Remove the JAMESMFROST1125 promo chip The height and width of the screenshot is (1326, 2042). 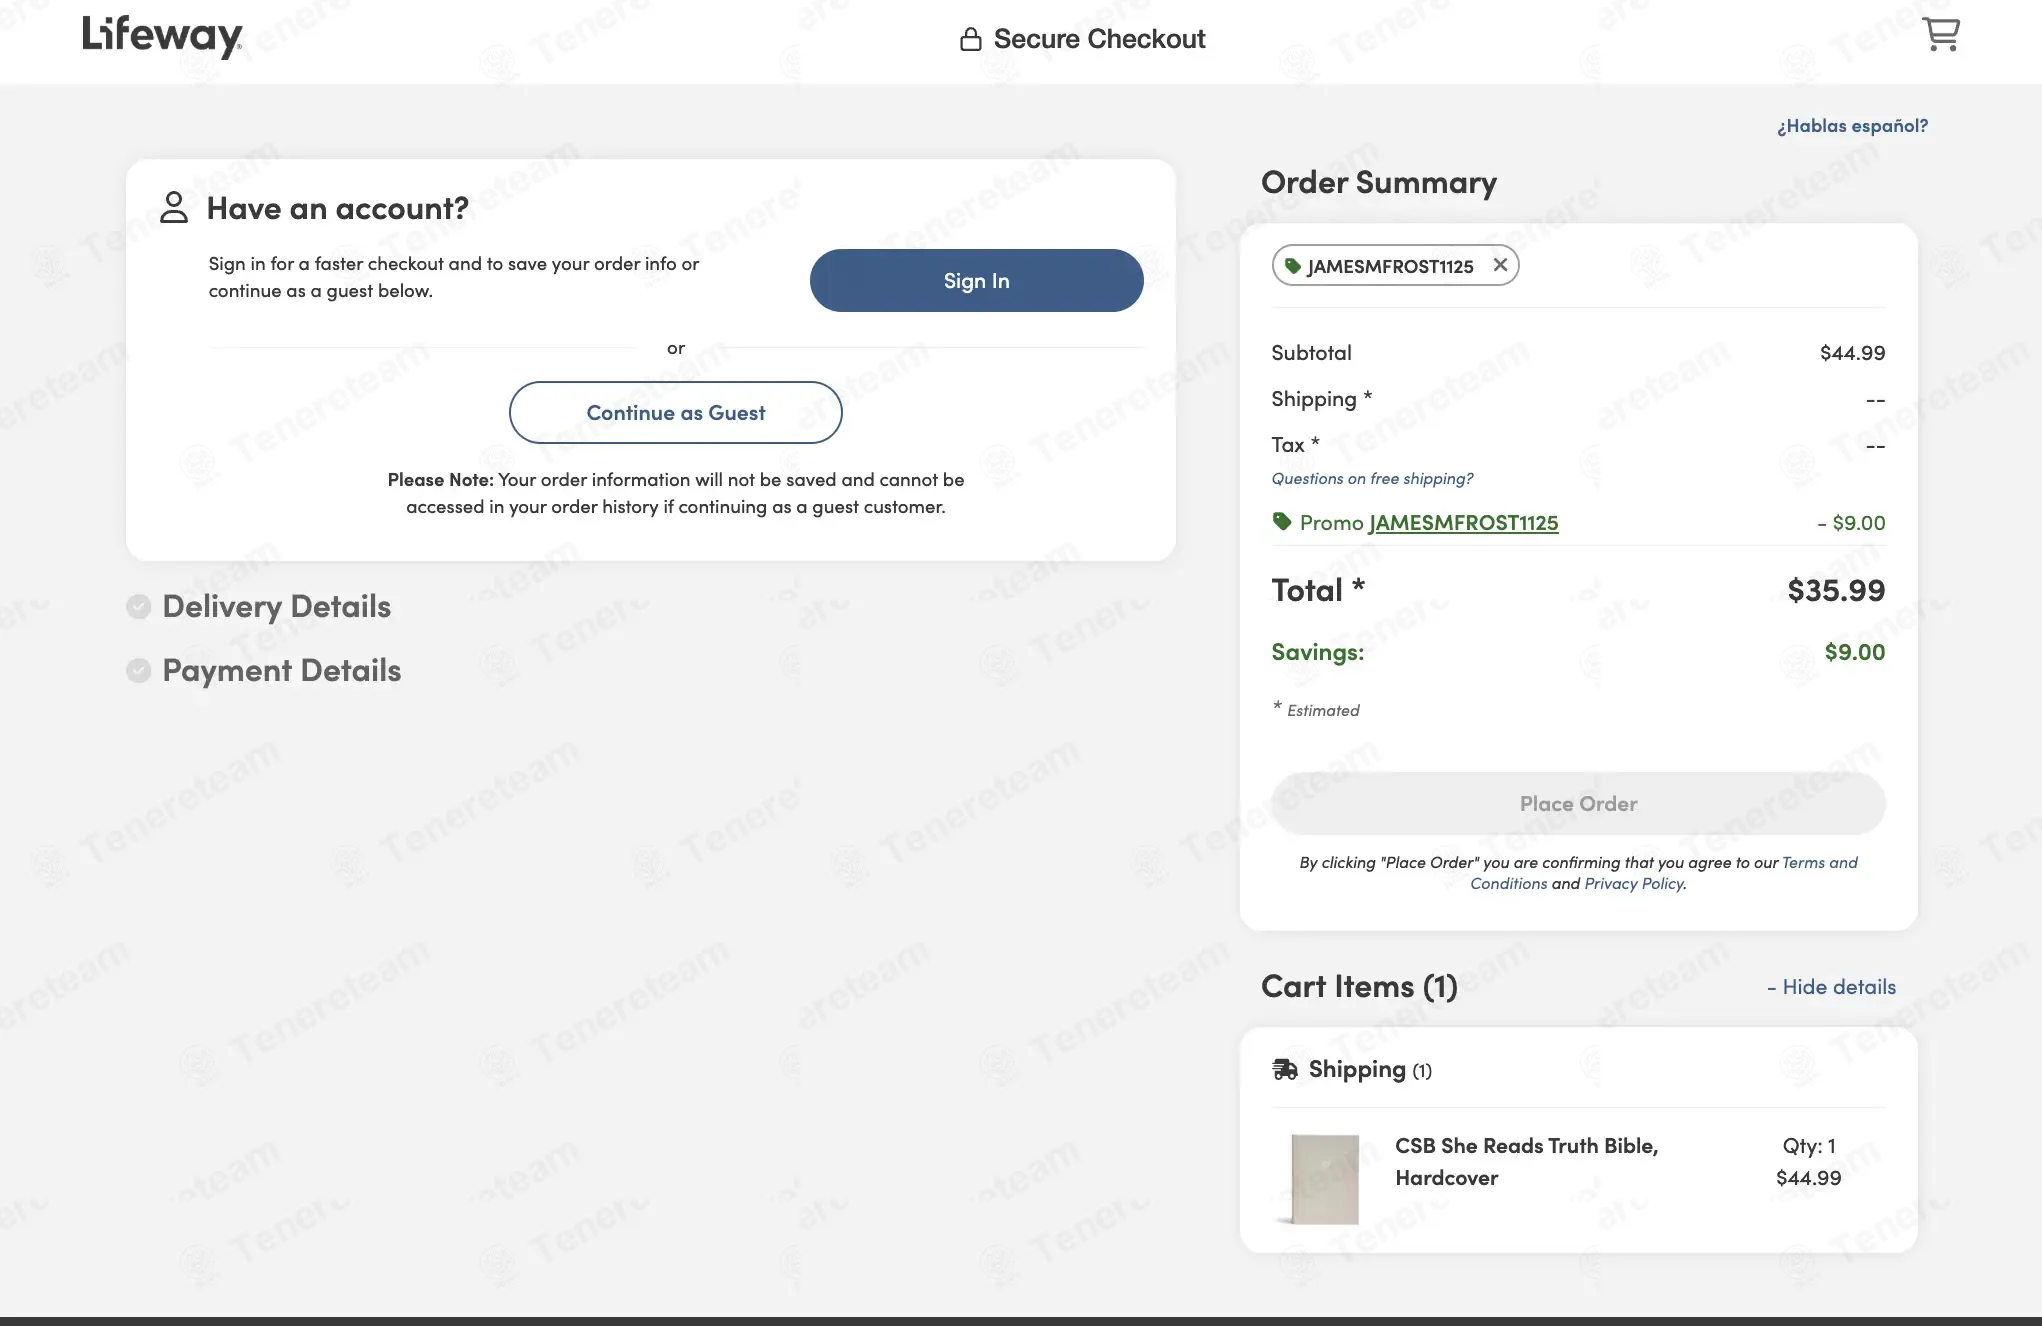(1500, 265)
